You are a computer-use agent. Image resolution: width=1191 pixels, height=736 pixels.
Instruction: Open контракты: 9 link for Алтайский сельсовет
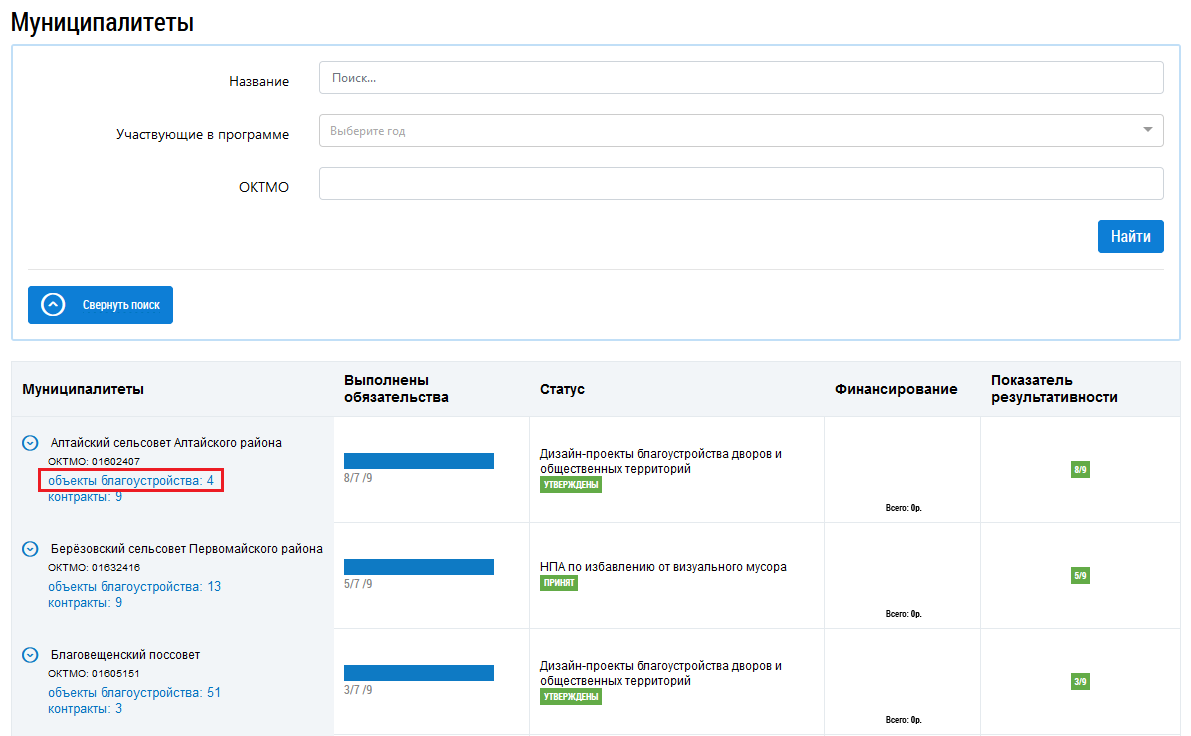(85, 497)
